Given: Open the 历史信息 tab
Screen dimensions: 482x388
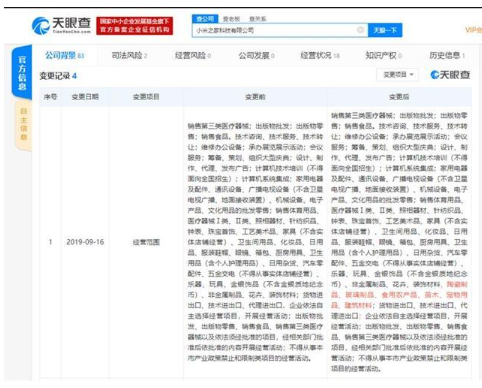Looking at the screenshot, I should 447,55.
